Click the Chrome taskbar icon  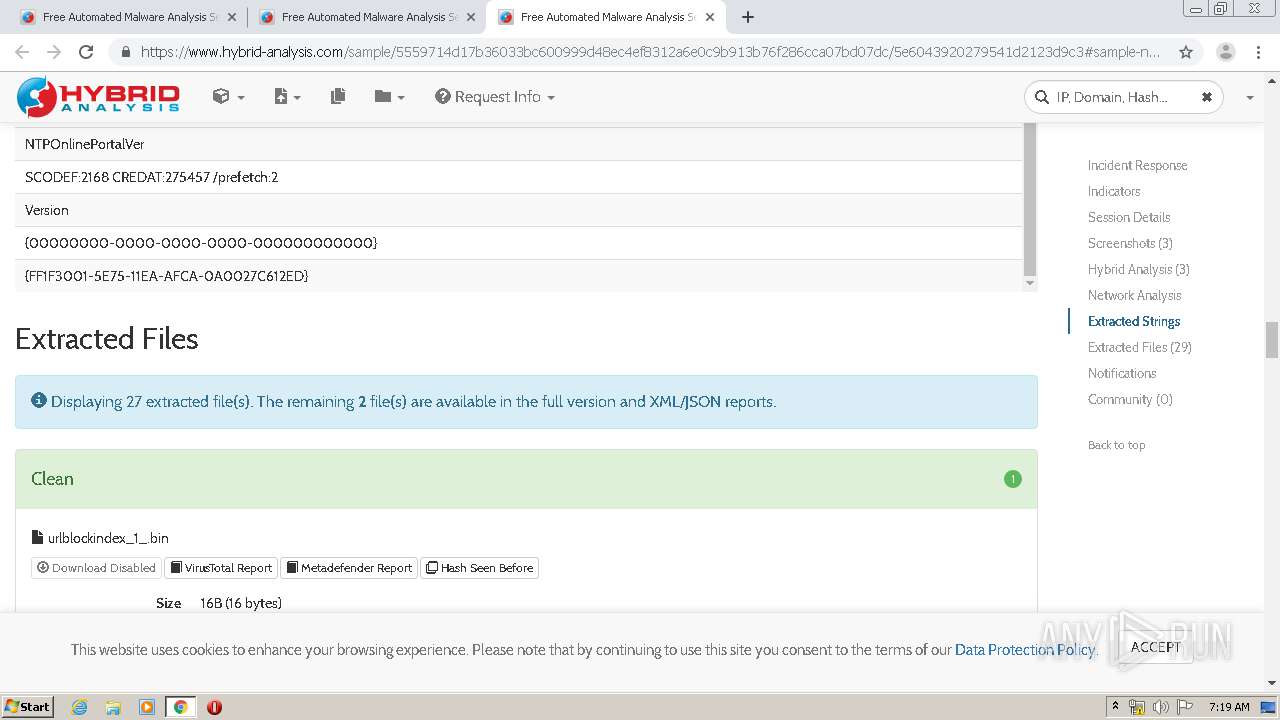(181, 707)
